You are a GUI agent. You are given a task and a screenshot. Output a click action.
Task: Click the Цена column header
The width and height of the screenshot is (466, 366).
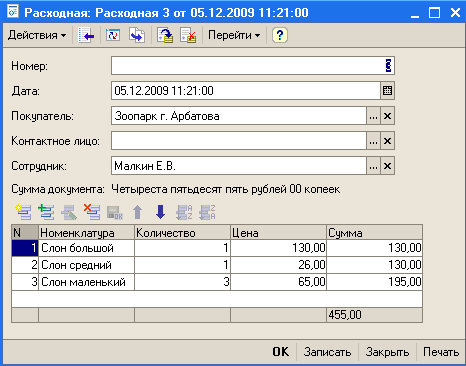click(x=279, y=232)
